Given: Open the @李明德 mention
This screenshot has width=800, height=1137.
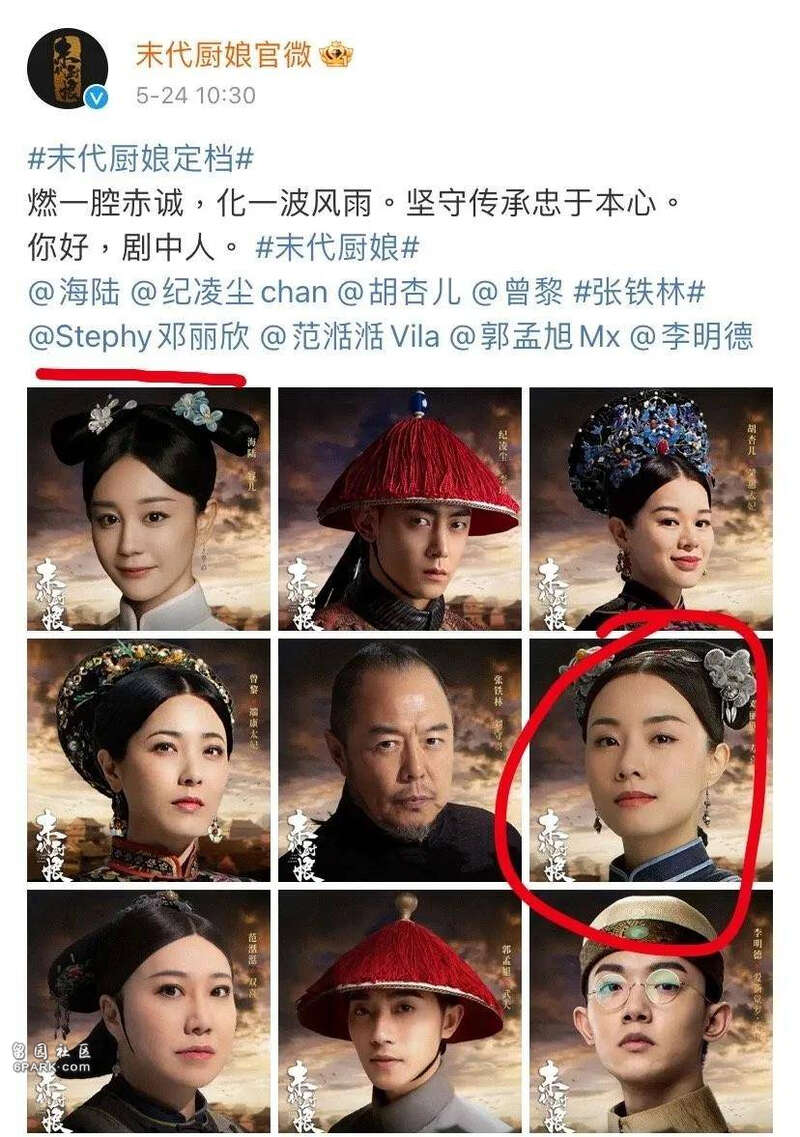Looking at the screenshot, I should point(692,336).
